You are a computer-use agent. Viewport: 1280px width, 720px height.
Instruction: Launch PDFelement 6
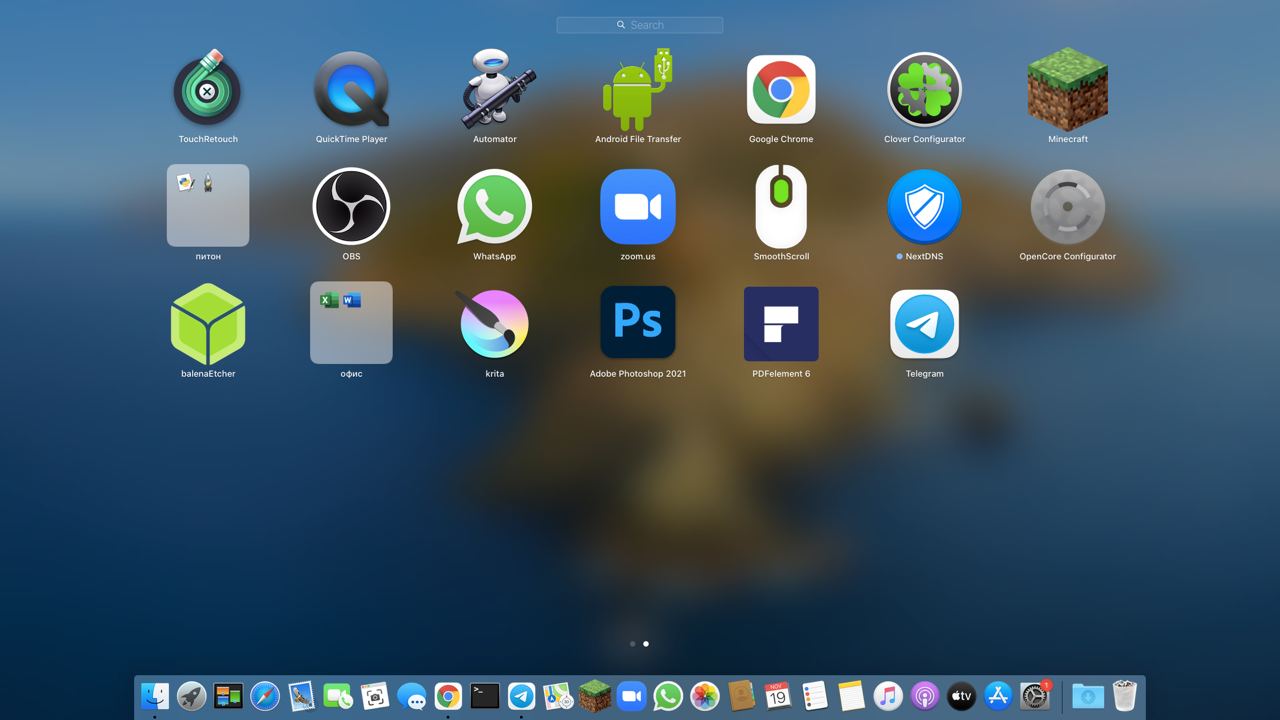(781, 324)
